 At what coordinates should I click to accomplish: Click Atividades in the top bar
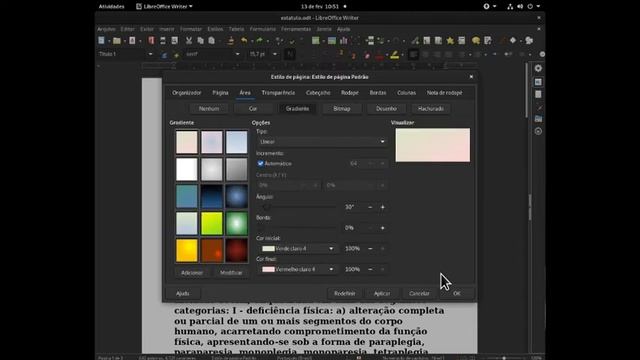click(111, 7)
